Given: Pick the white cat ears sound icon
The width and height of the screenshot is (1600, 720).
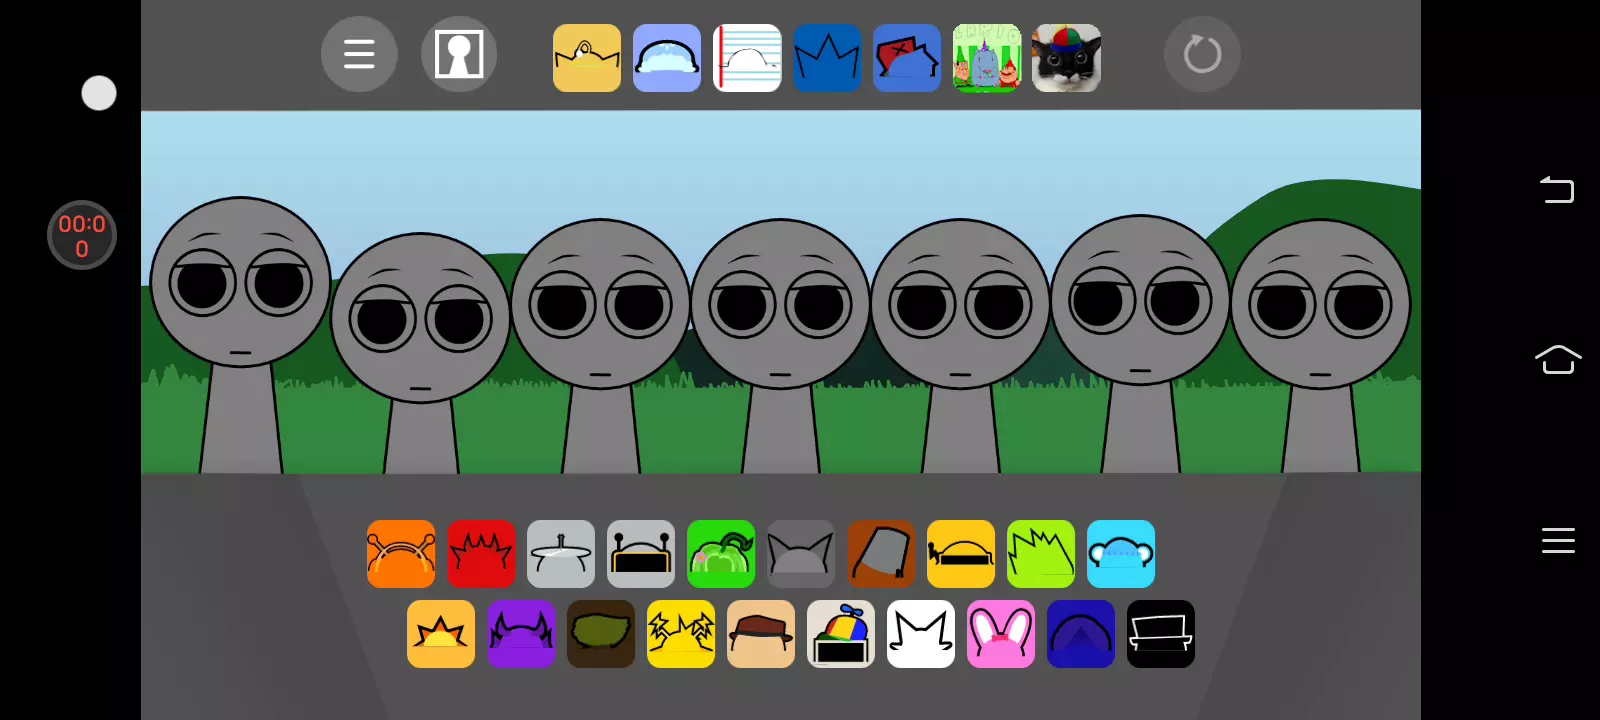Looking at the screenshot, I should click(921, 634).
